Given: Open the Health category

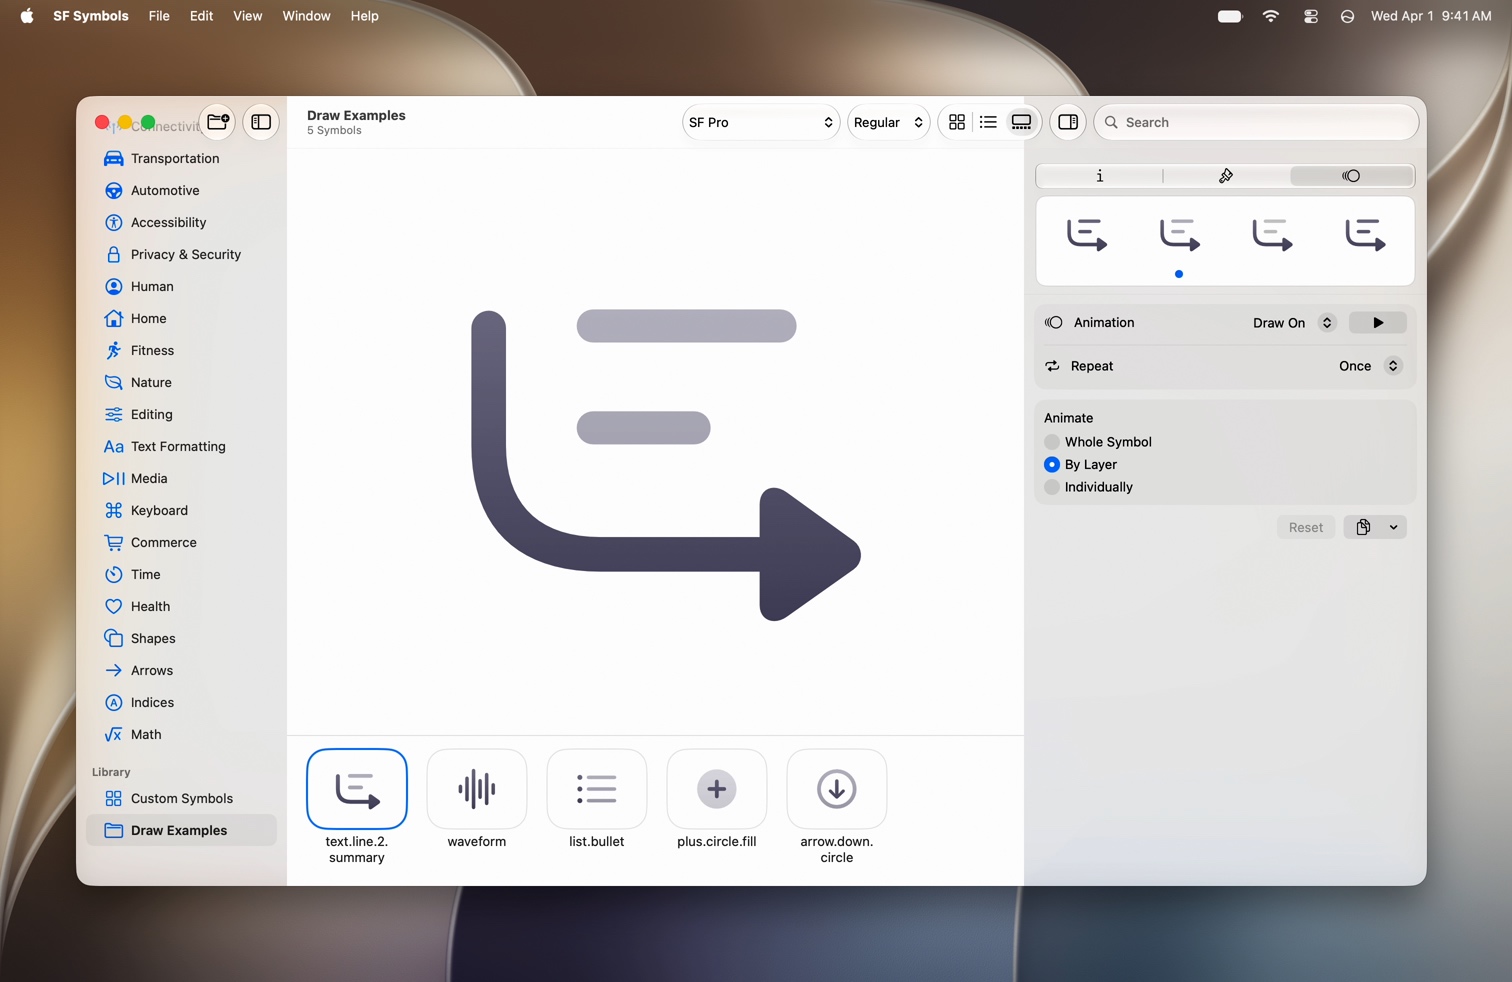Looking at the screenshot, I should coord(181,606).
